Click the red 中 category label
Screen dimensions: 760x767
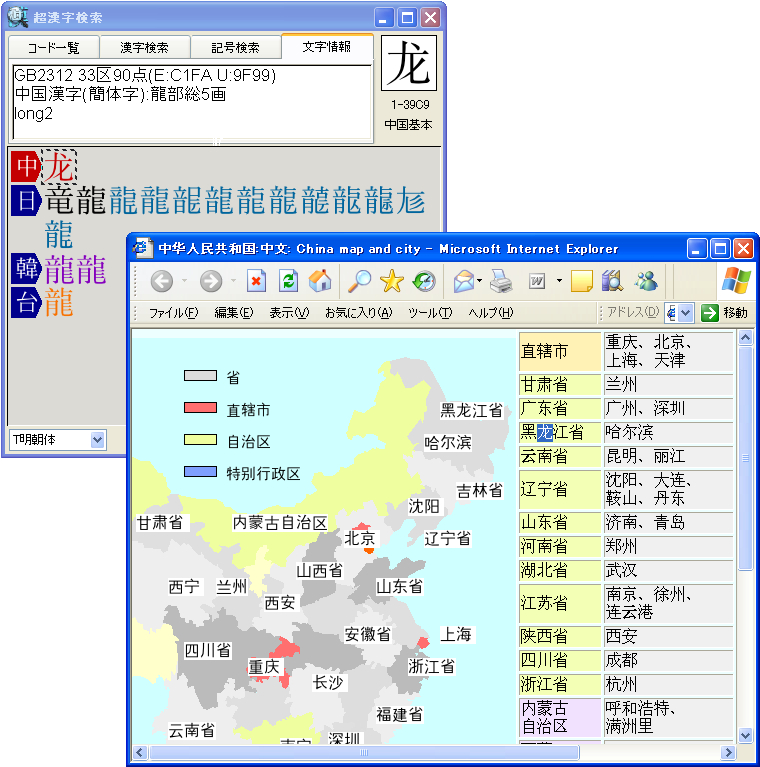click(x=25, y=167)
